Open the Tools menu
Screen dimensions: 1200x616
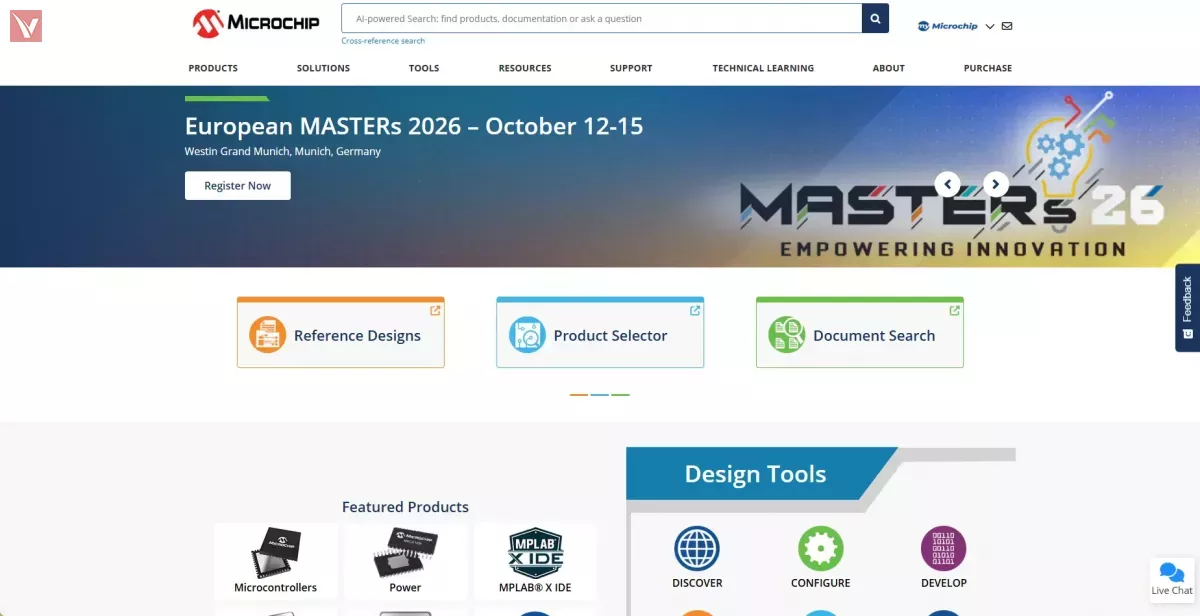coord(424,68)
